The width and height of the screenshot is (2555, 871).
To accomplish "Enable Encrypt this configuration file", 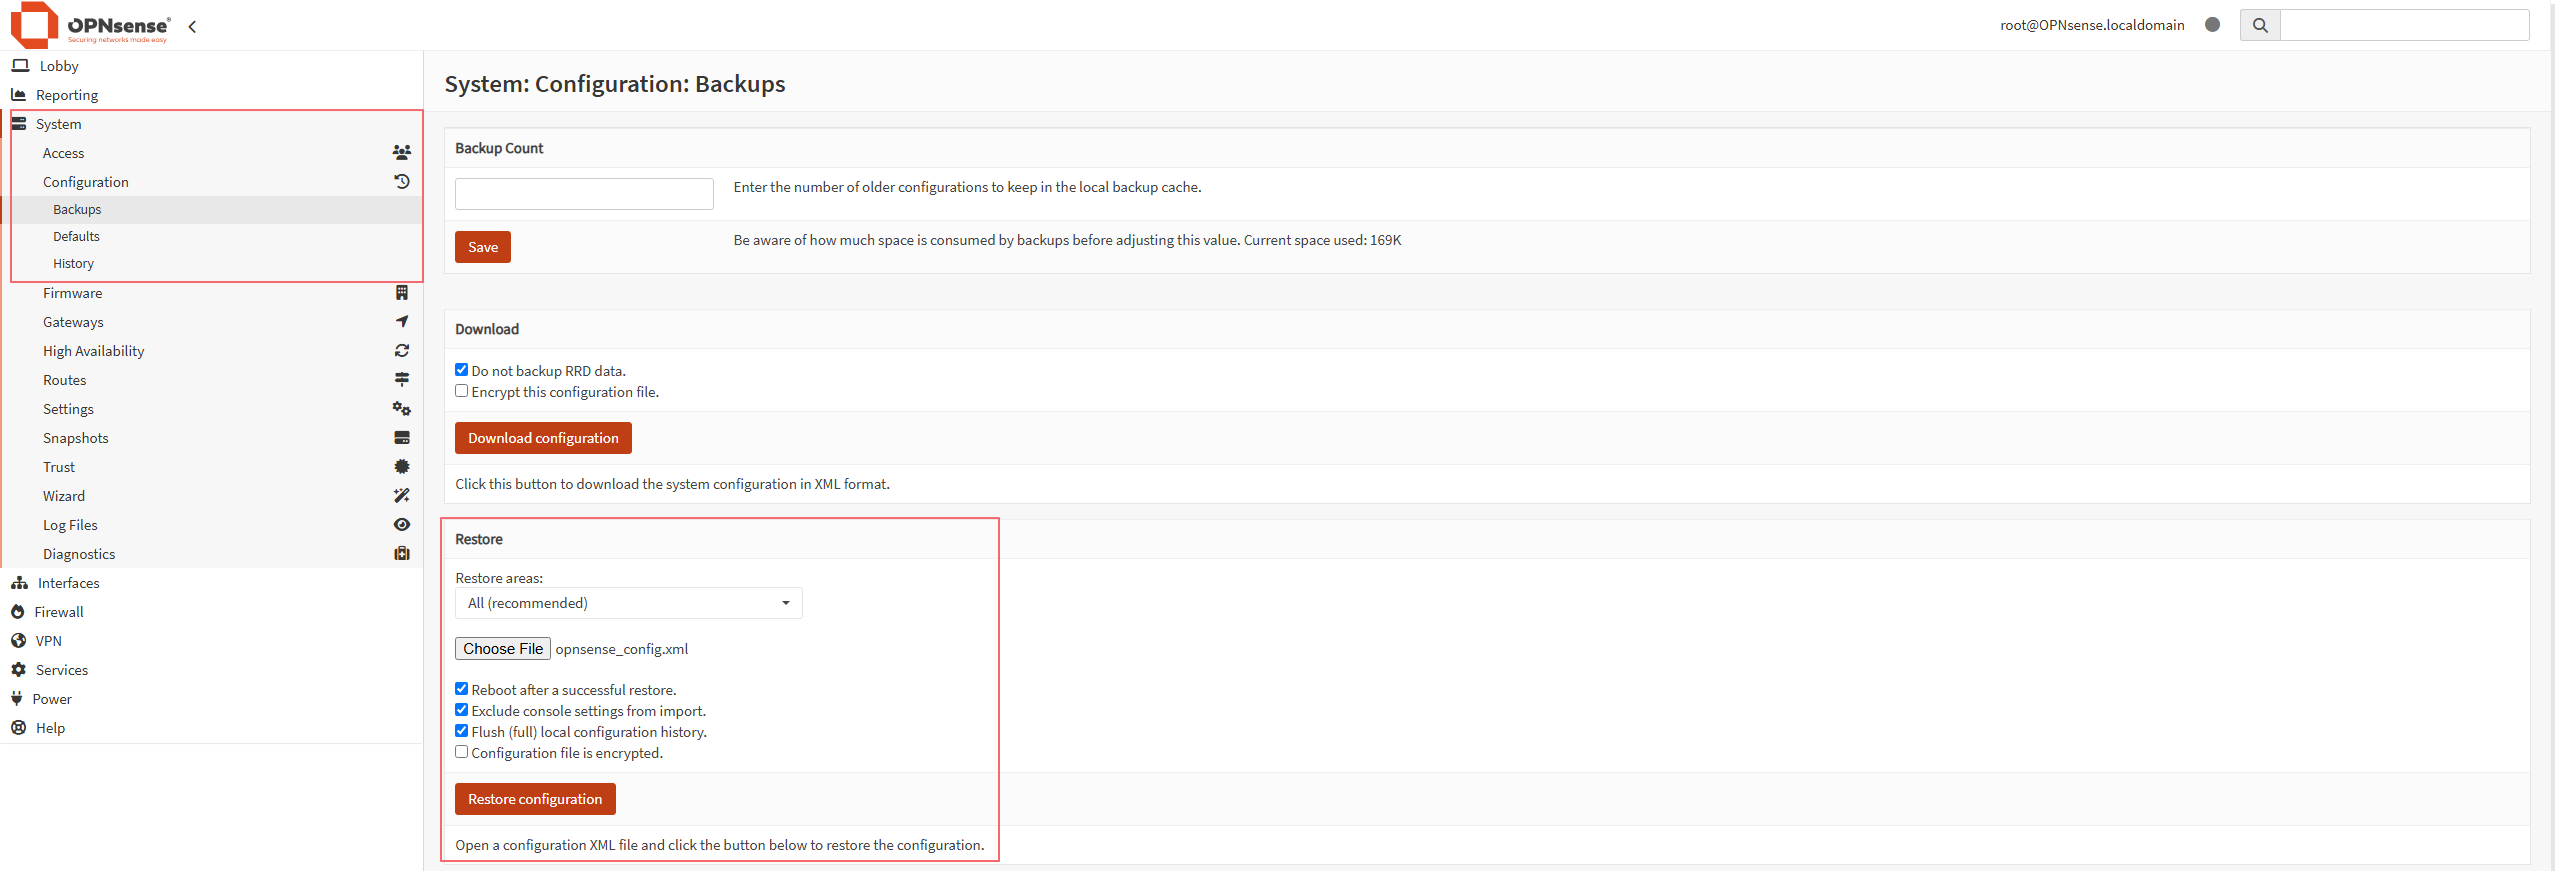I will point(462,391).
